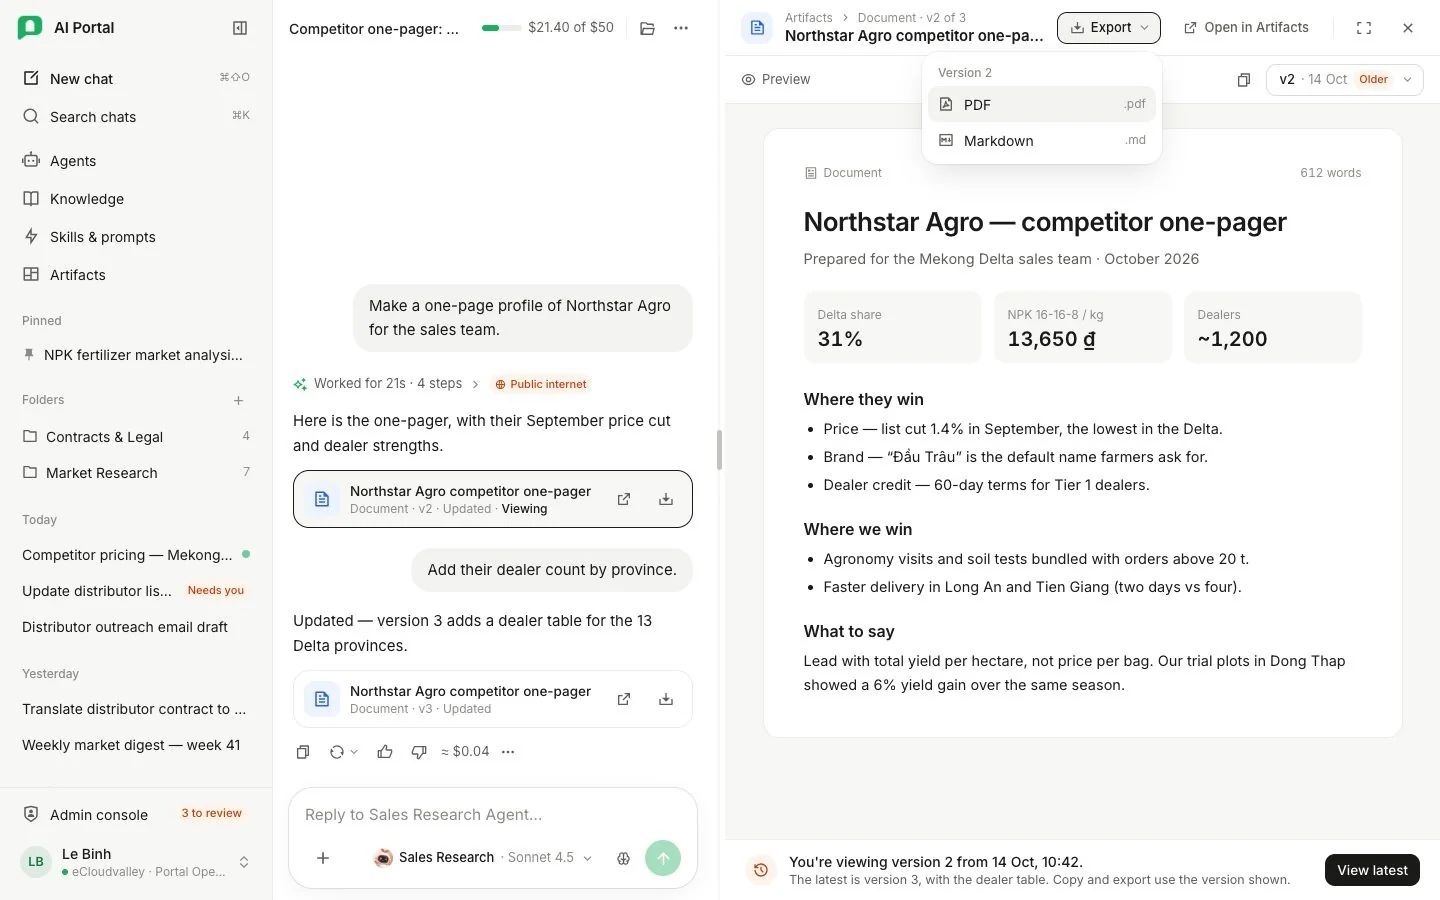
Task: Collapse the sidebar panel icon
Action: coord(240,28)
